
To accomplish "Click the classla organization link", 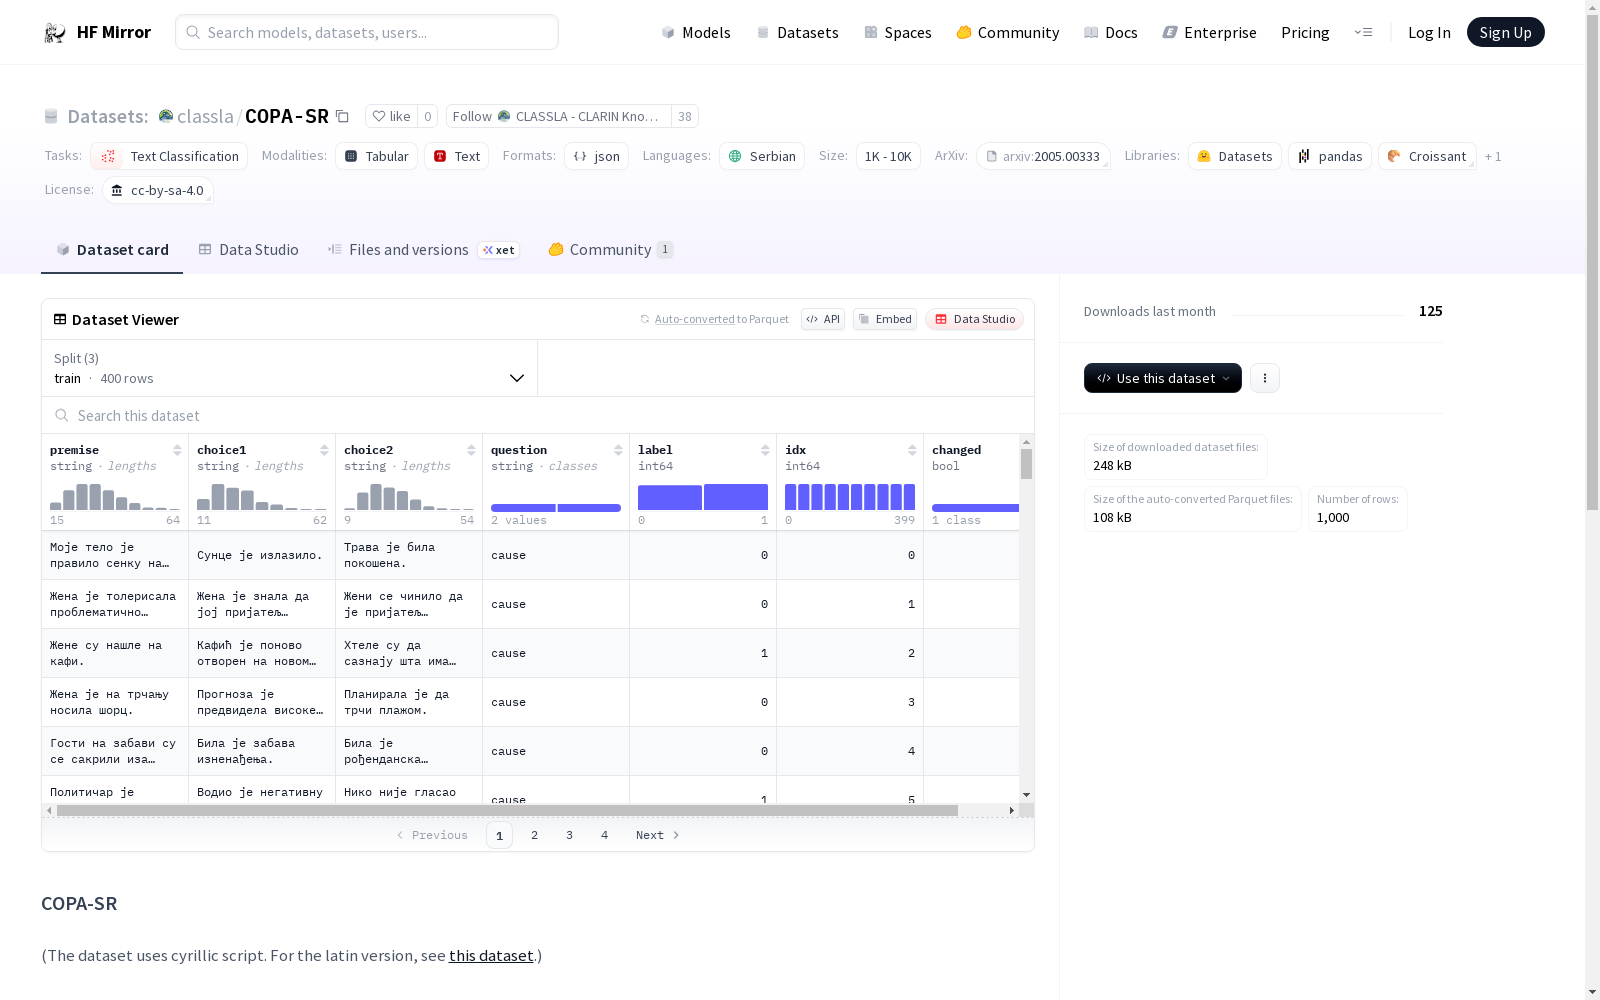I will [205, 116].
